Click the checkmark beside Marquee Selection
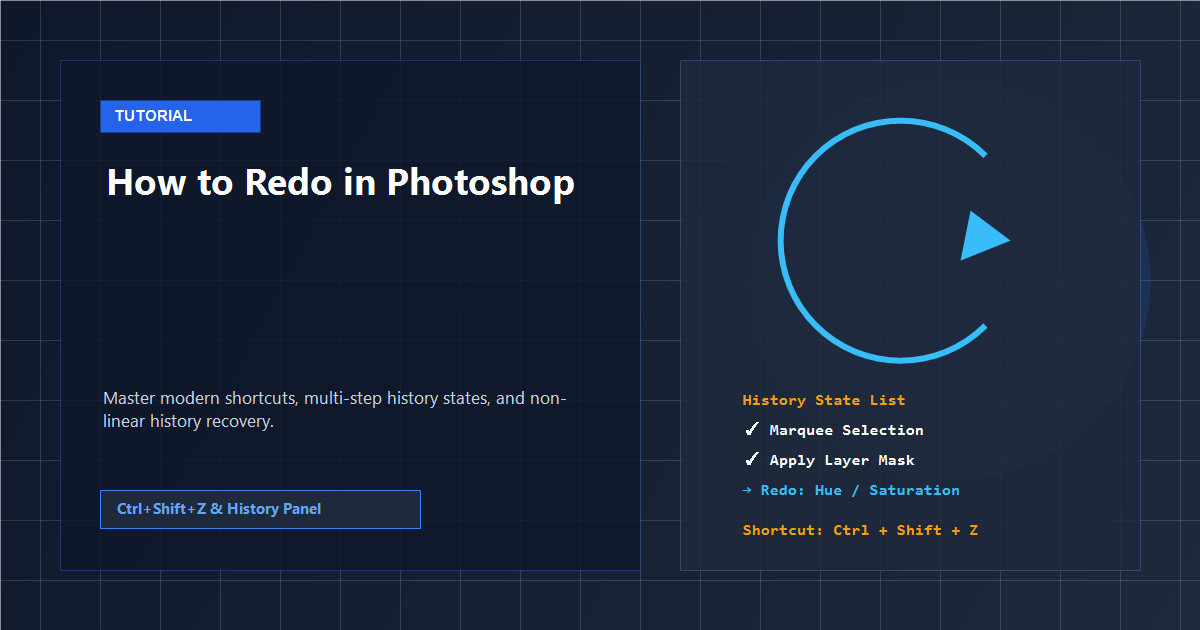 752,430
